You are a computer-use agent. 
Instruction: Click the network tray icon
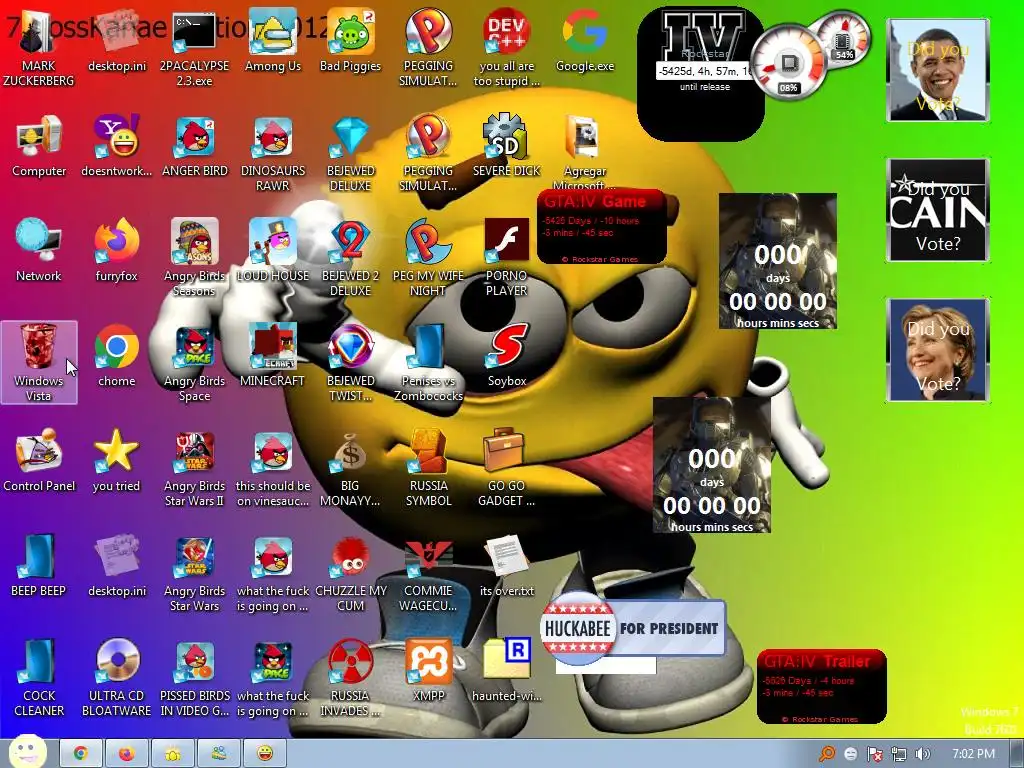[x=899, y=754]
